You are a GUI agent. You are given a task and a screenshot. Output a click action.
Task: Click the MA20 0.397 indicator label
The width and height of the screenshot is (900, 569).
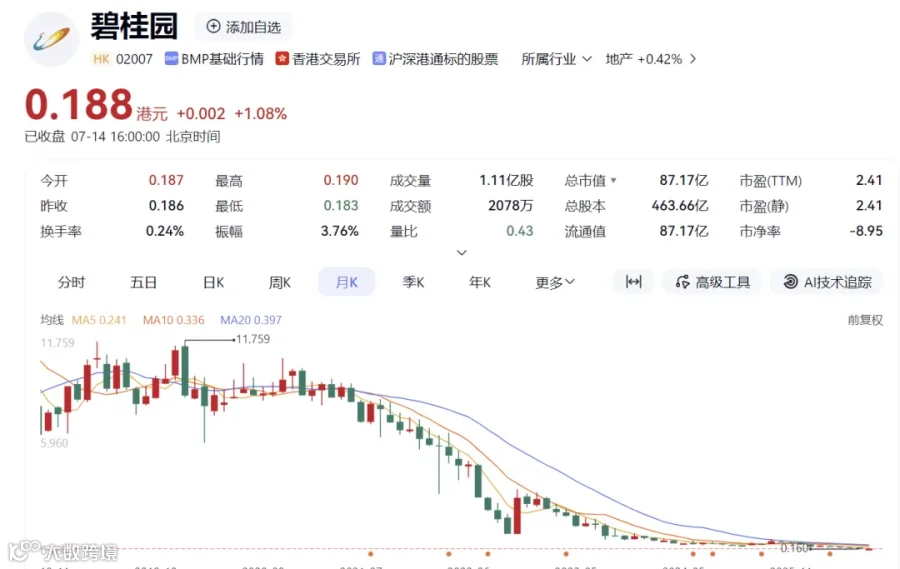tap(251, 320)
